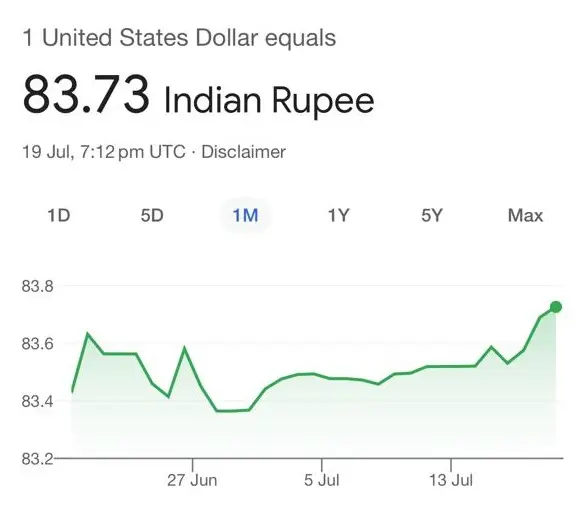This screenshot has height=507, width=576.
Task: Click the 83.6 y-axis label
Action: pos(37,344)
